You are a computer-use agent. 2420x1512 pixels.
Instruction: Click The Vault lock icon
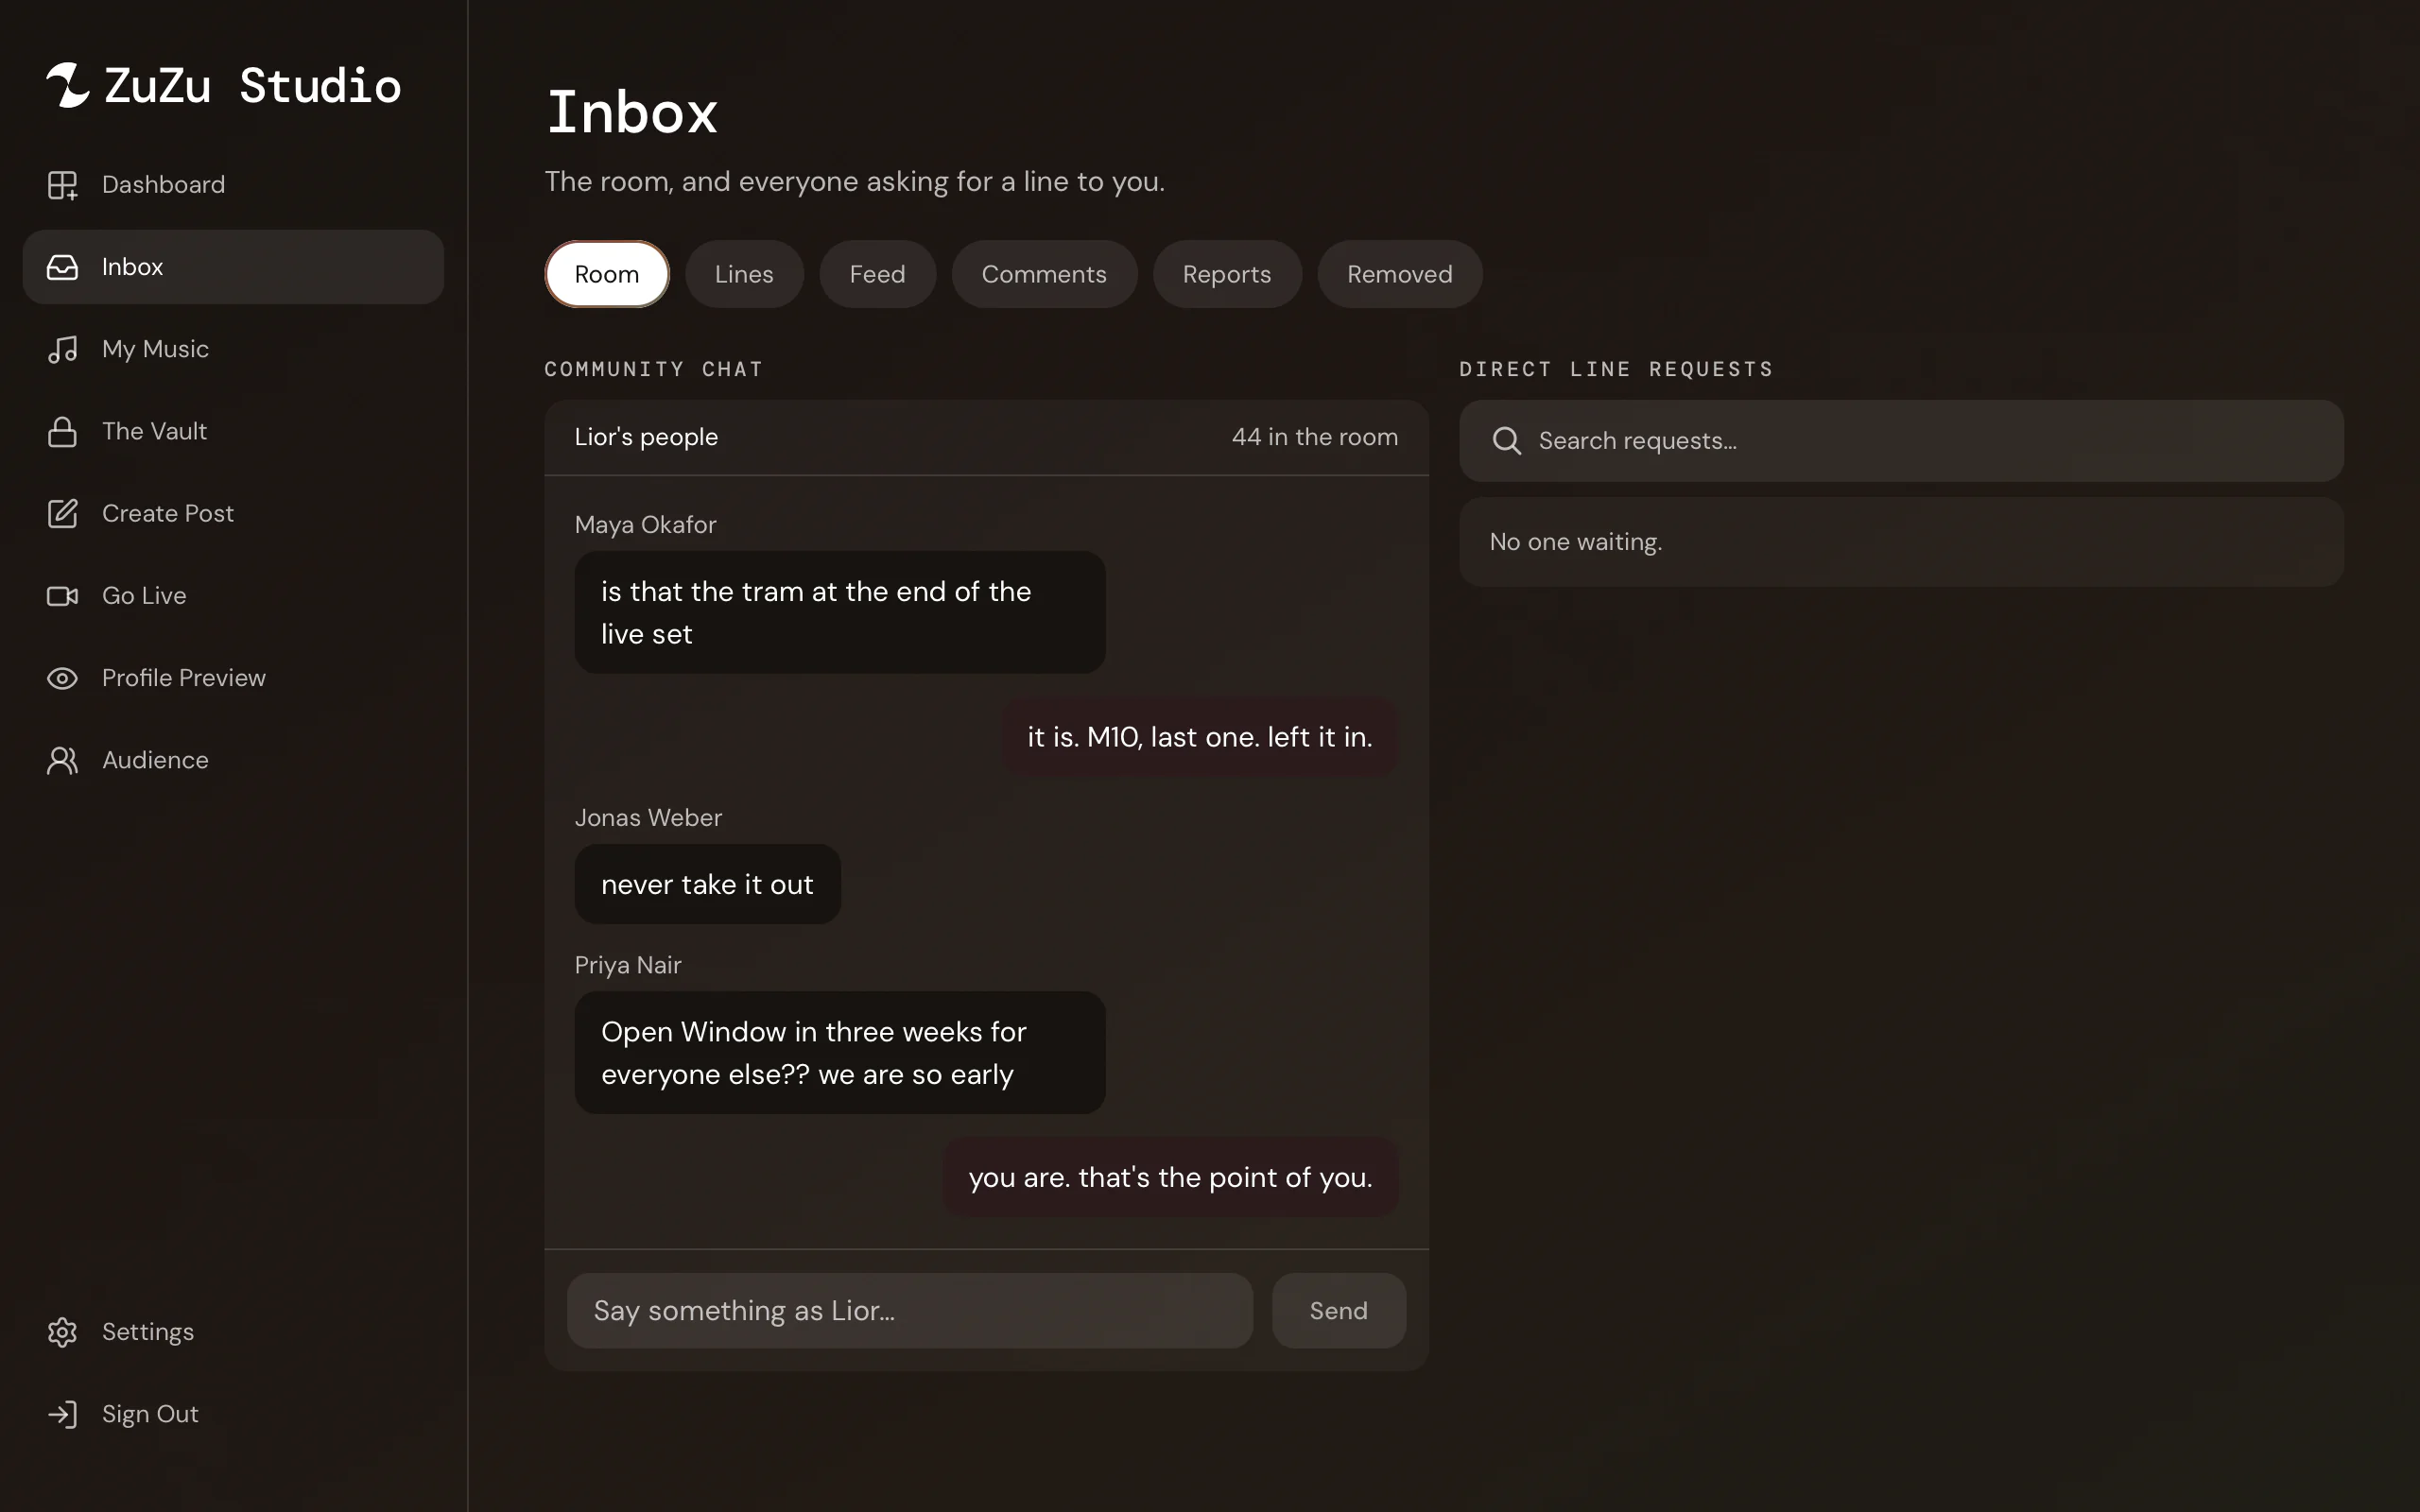[x=62, y=431]
